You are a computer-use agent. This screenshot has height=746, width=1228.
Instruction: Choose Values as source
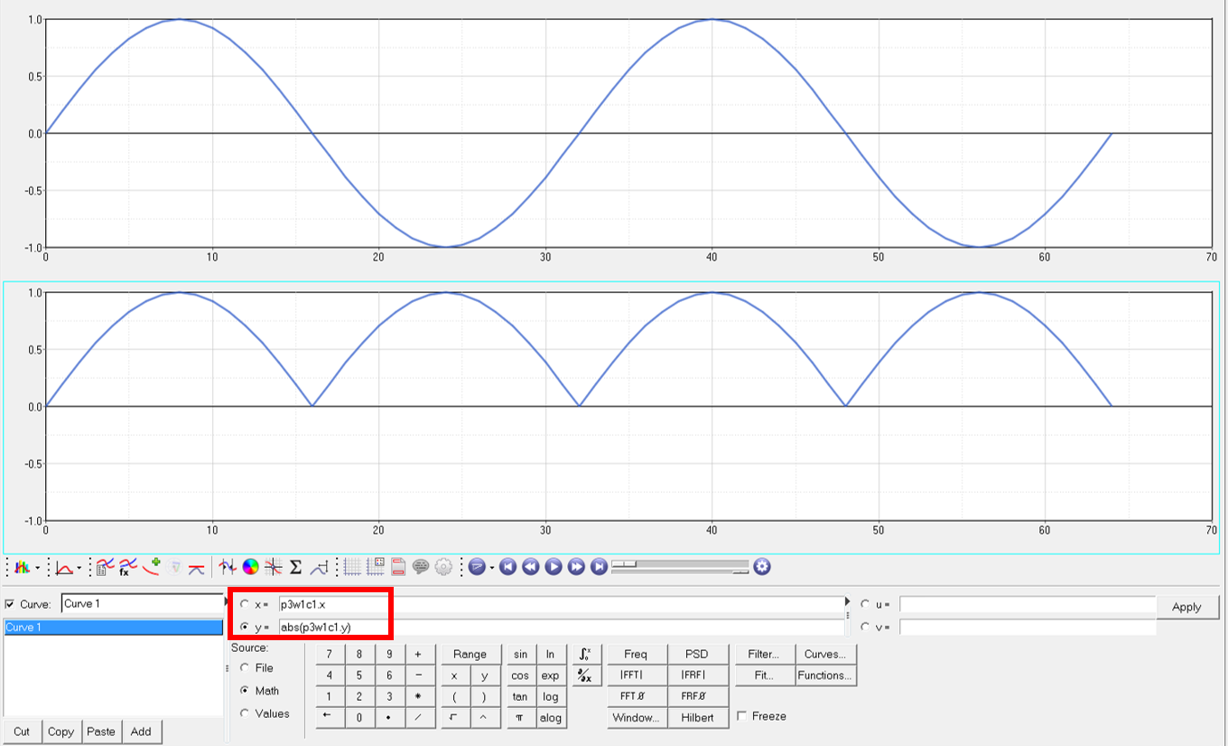pyautogui.click(x=245, y=714)
